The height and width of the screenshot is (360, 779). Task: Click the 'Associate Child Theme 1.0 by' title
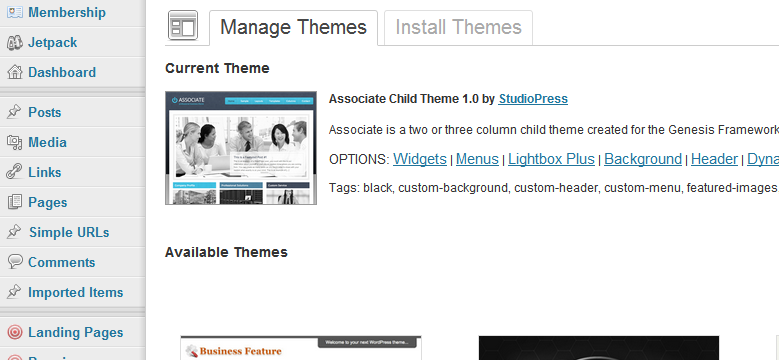tap(411, 99)
